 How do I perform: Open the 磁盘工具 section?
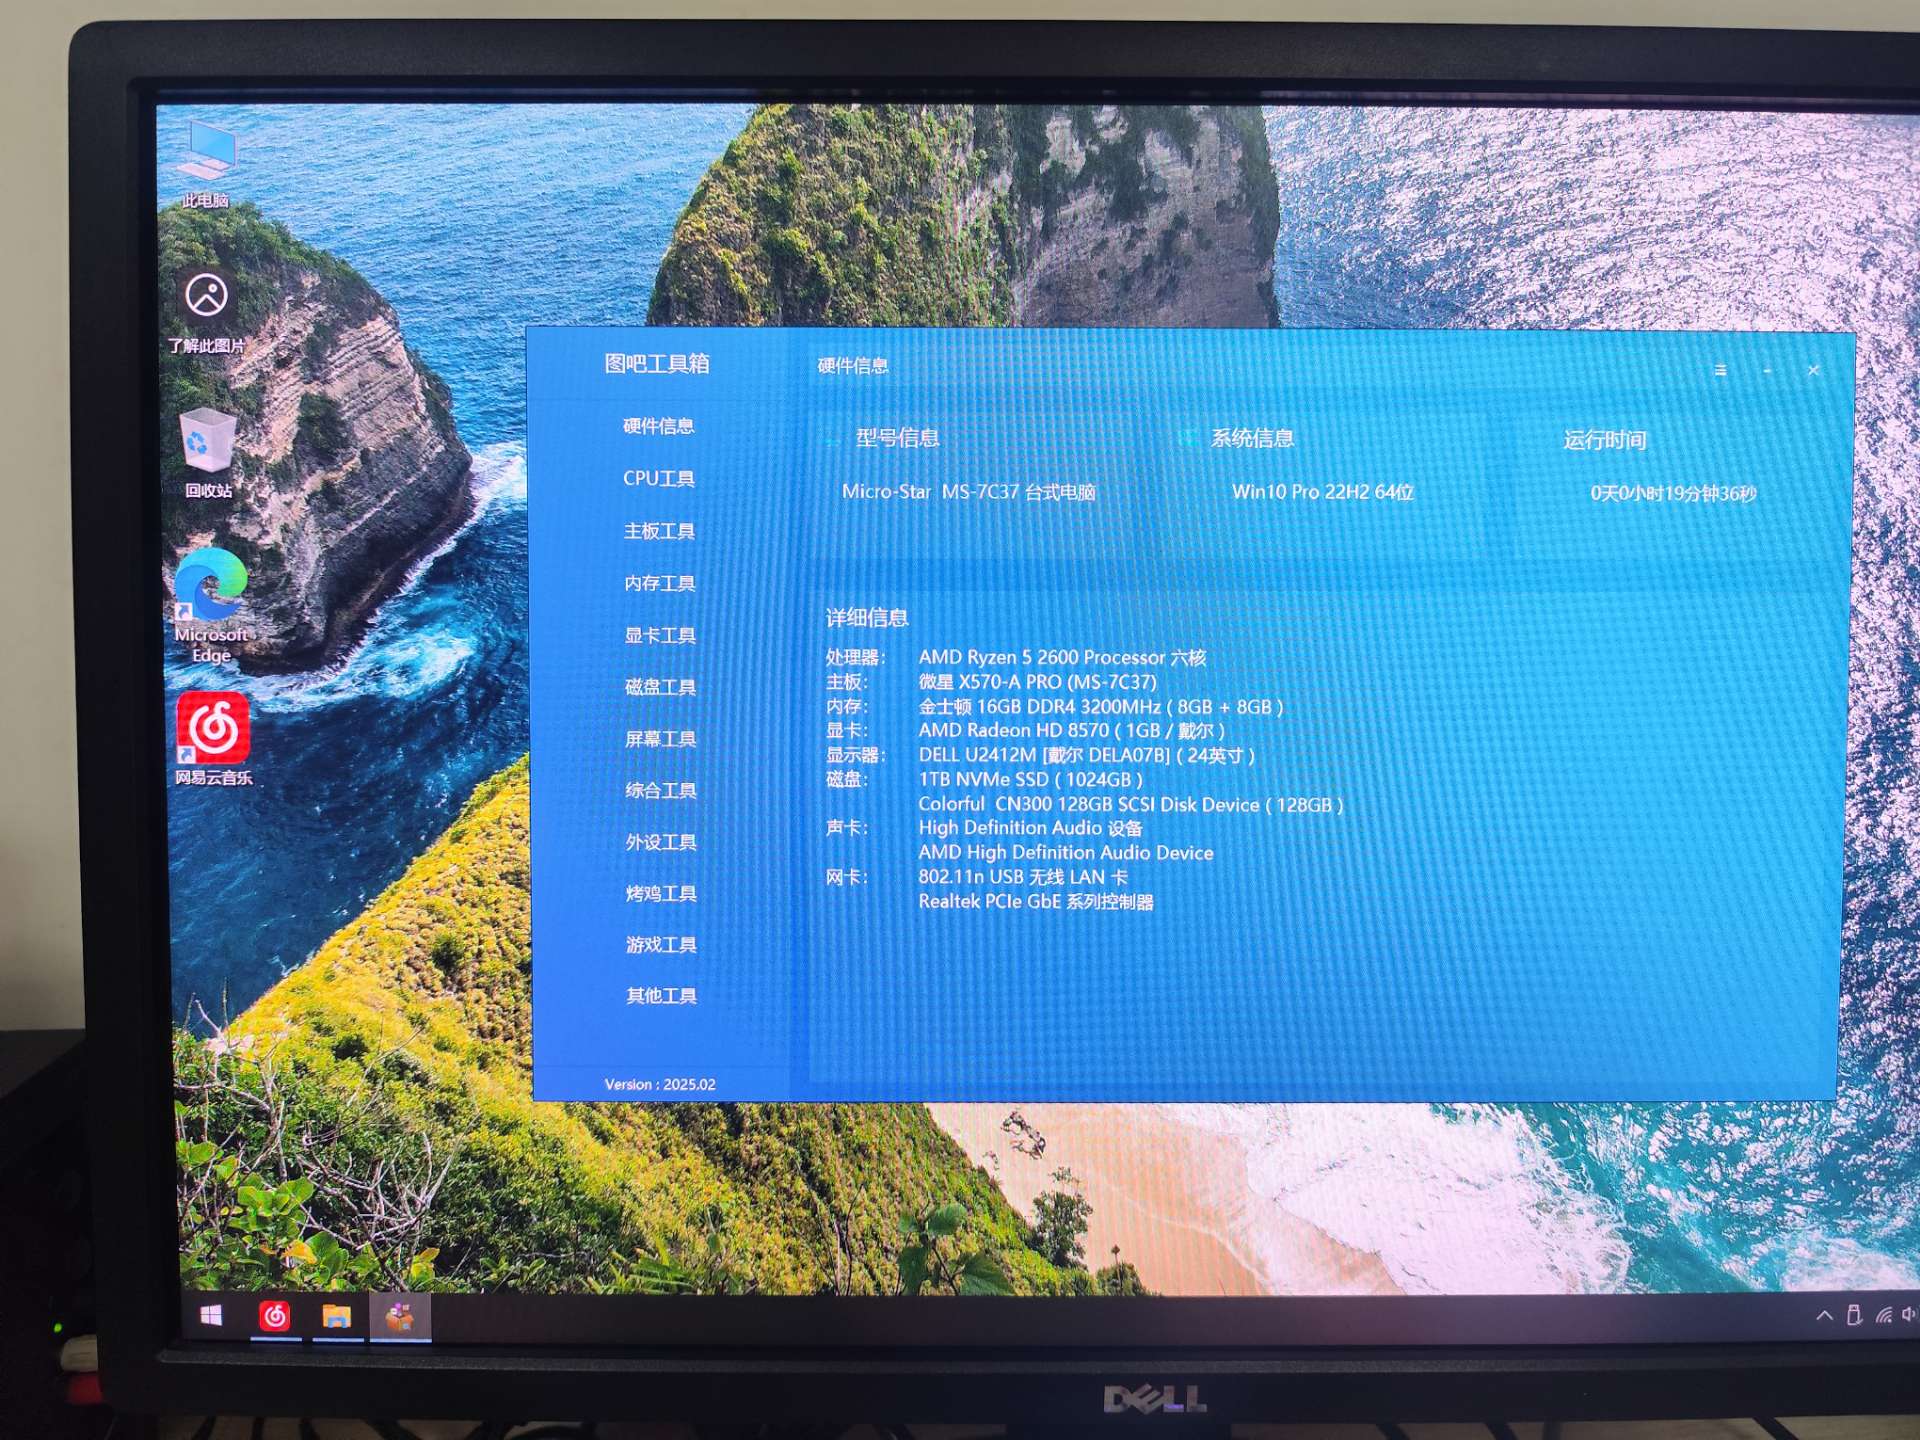660,687
